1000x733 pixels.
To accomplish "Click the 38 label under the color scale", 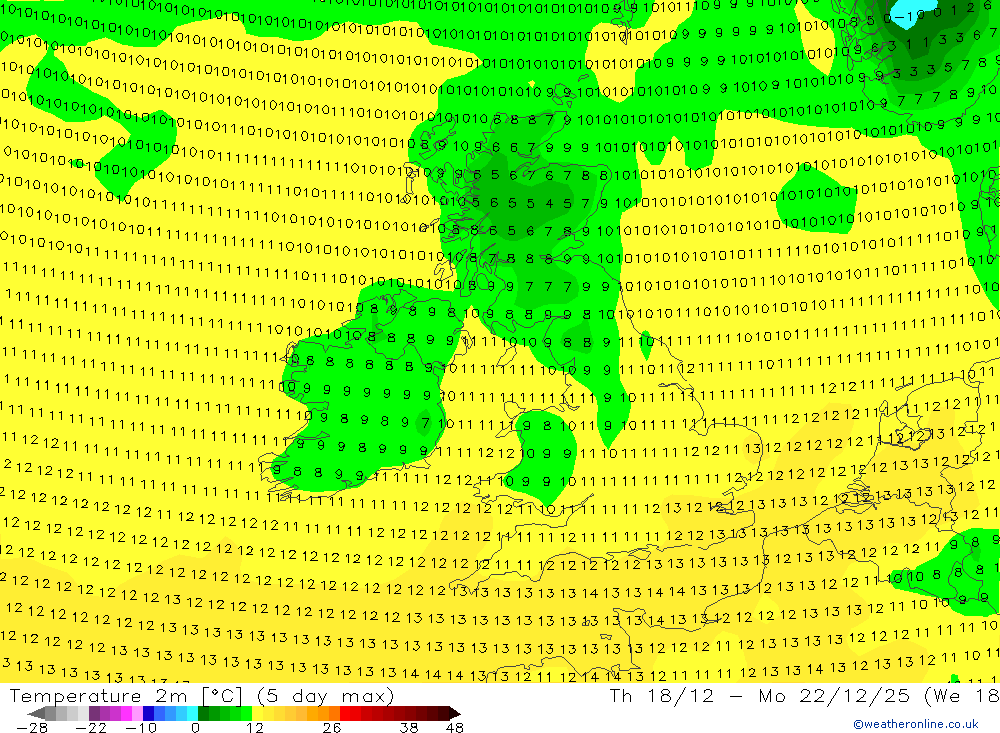I will point(409,727).
